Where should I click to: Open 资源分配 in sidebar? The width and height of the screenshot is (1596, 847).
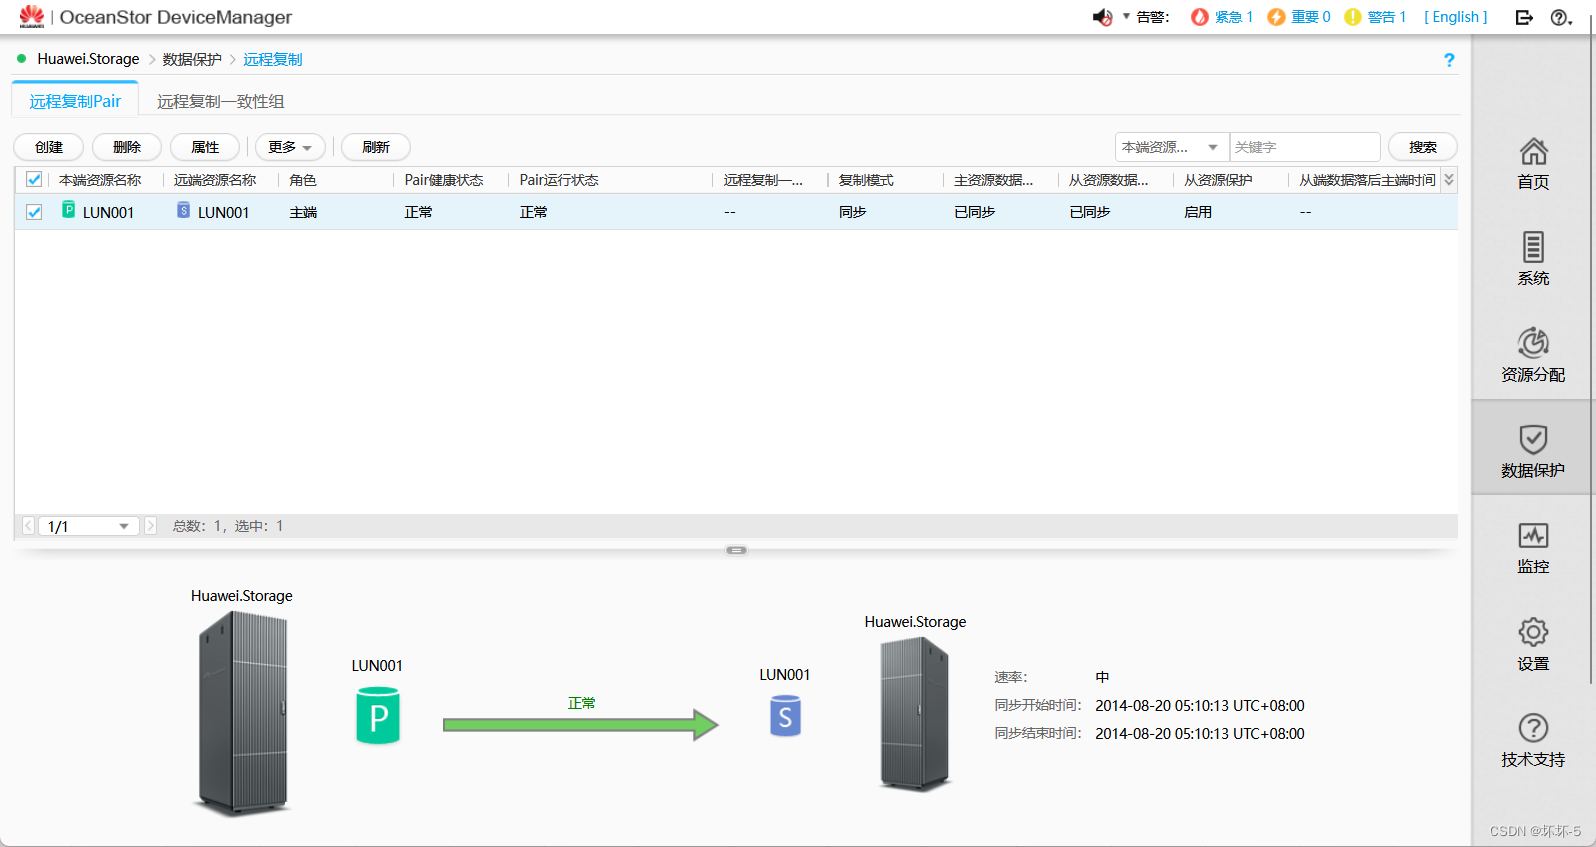point(1533,355)
